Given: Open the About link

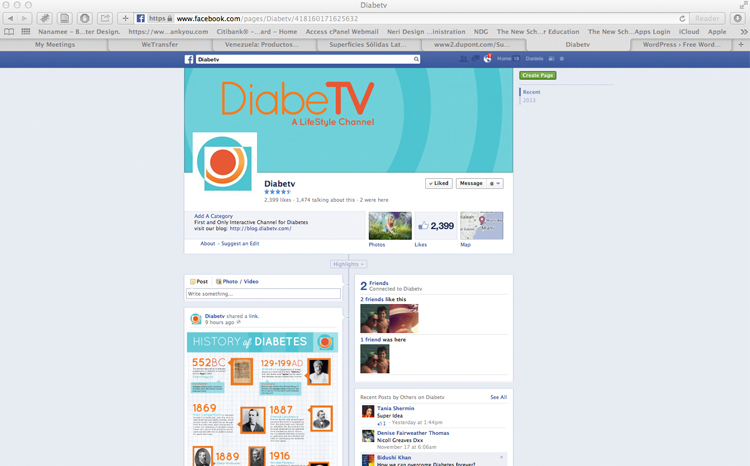Looking at the screenshot, I should point(208,244).
